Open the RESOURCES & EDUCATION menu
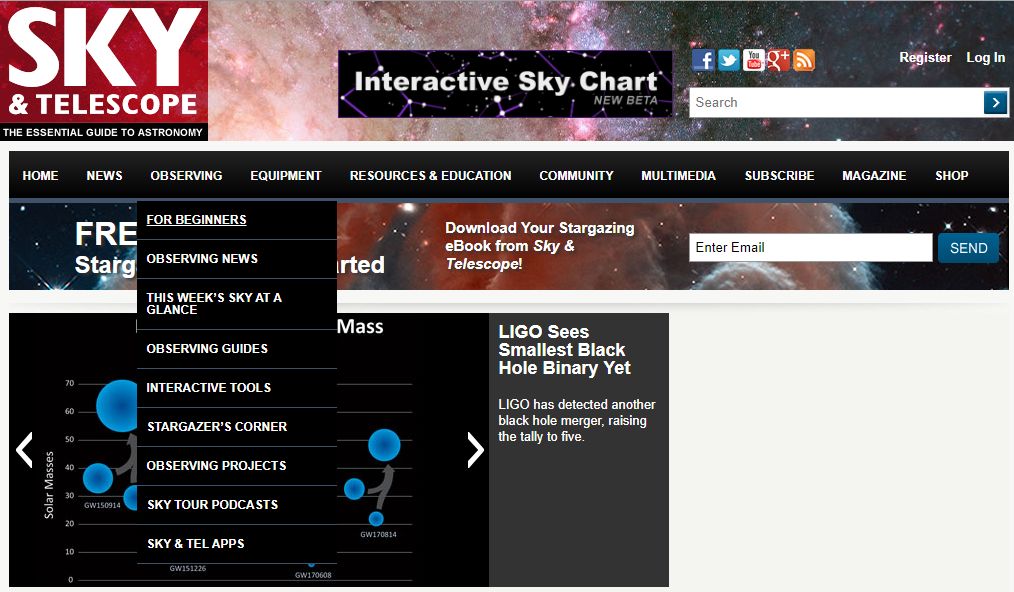 pos(431,175)
